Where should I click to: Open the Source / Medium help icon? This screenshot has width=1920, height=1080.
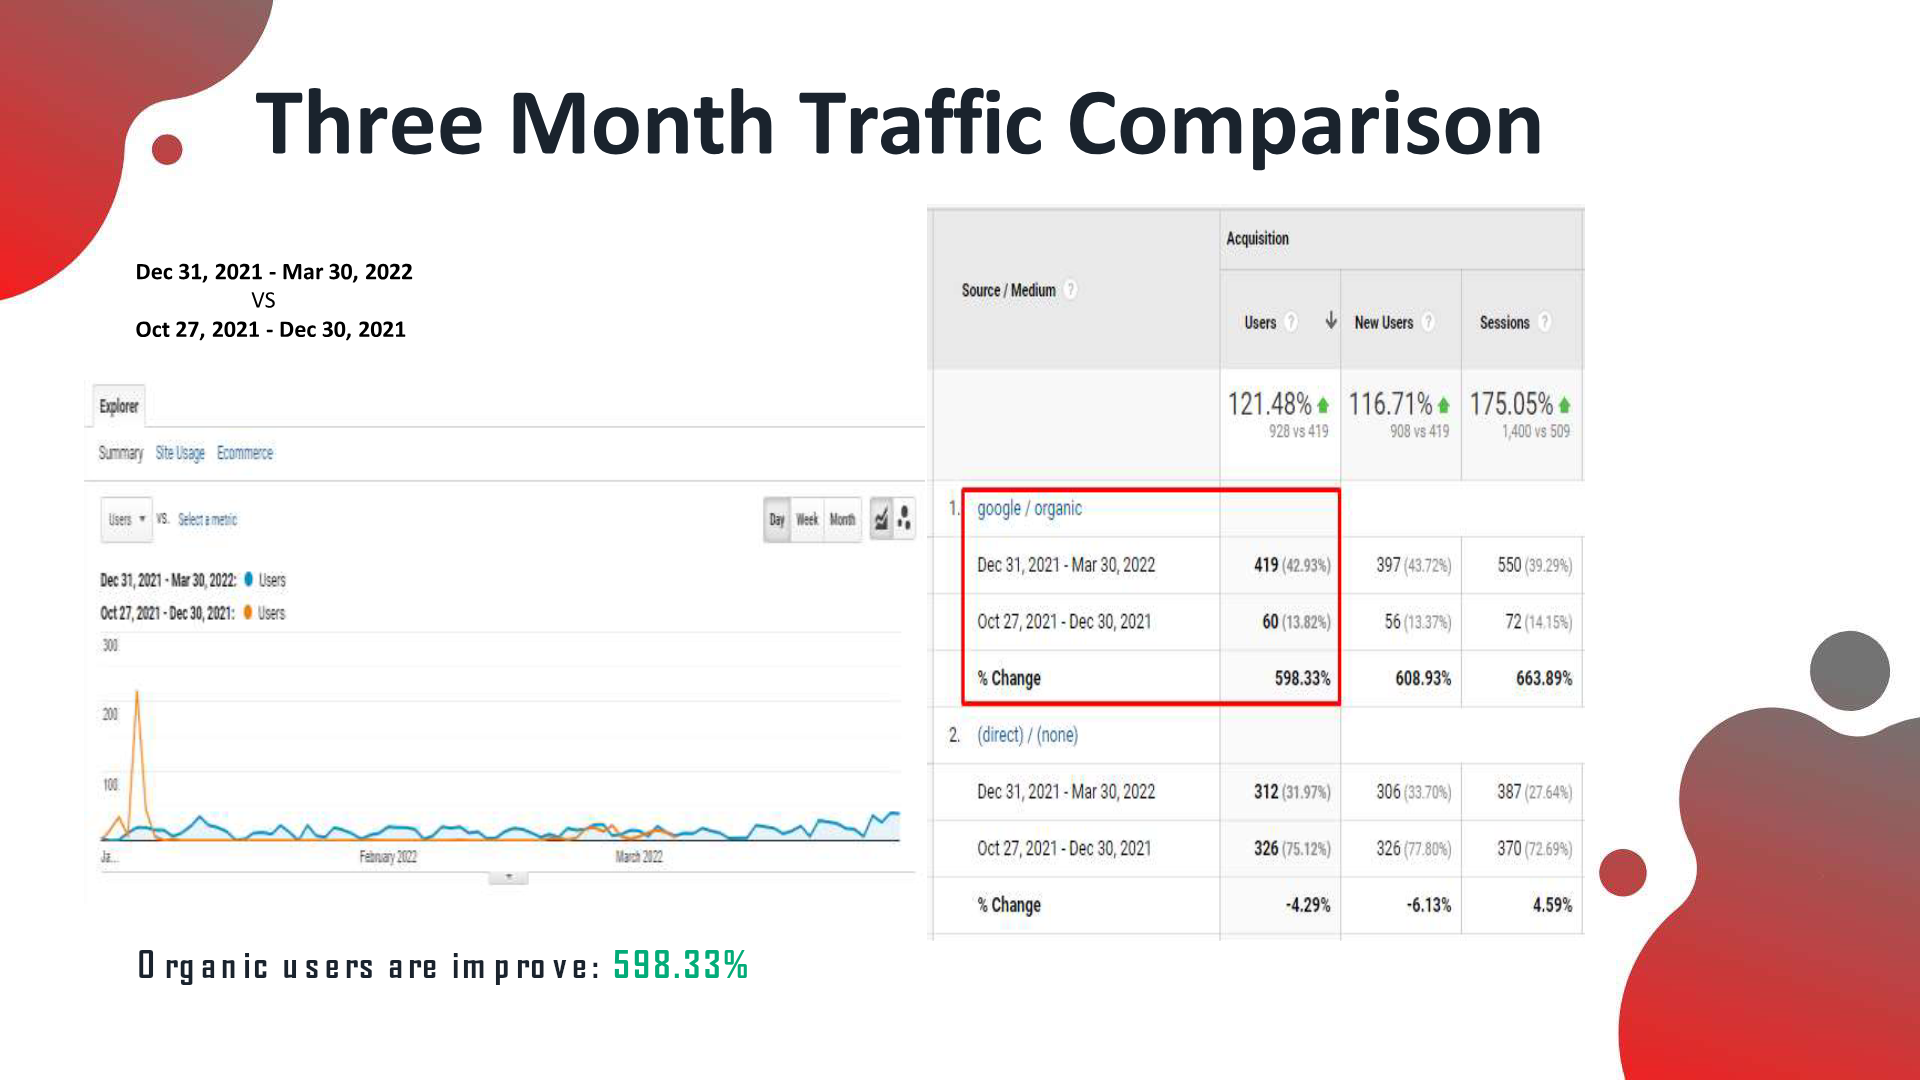pyautogui.click(x=1070, y=290)
